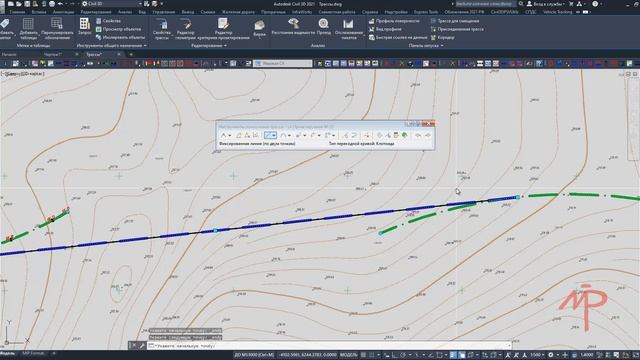Viewport: 640px width, 360px height.
Task: Open the Sign In (Вход в службы) dropdown
Action: point(546,4)
